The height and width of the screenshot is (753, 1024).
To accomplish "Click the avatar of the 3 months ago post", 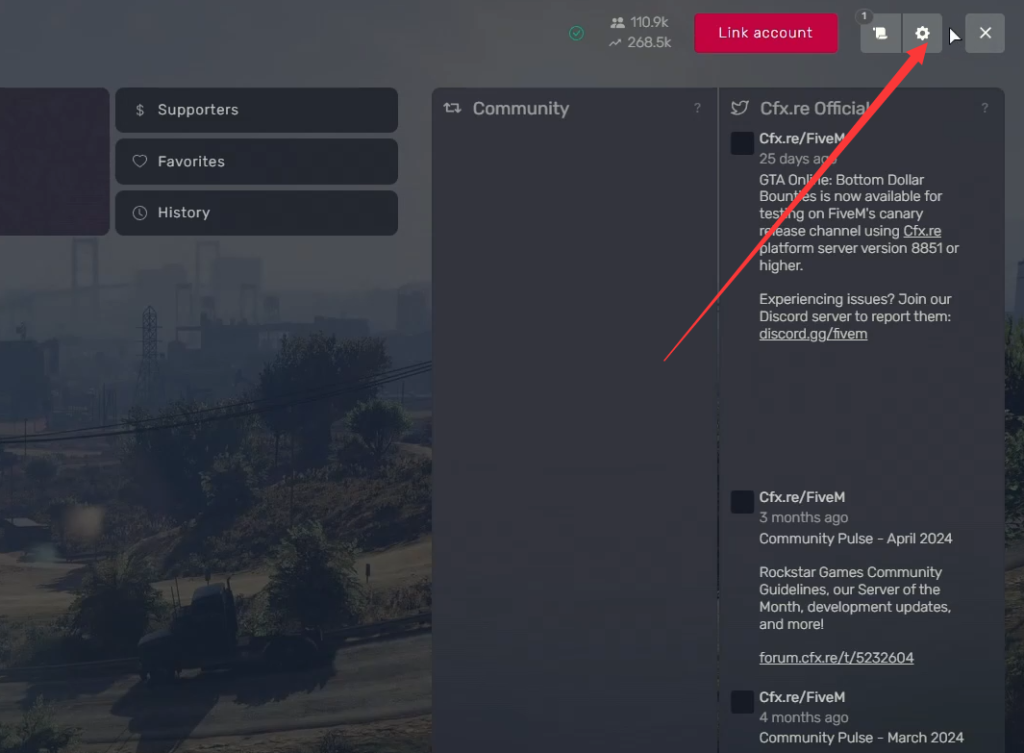I will coord(742,502).
